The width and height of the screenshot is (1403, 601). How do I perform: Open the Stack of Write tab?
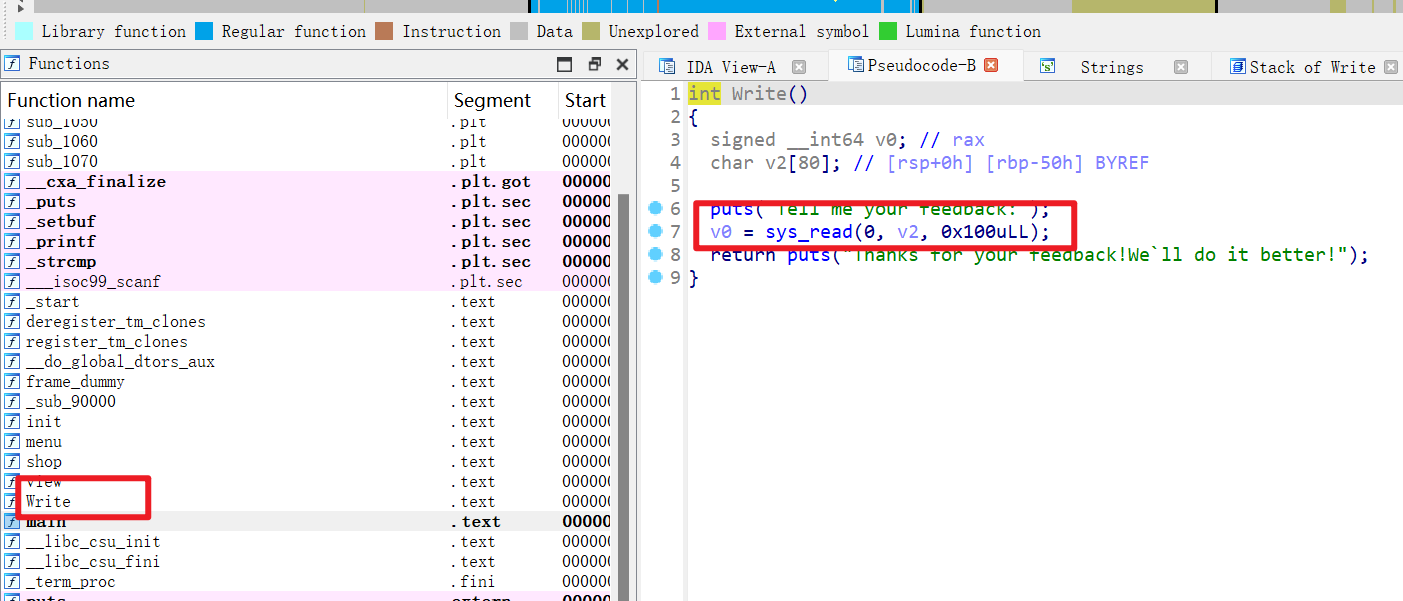[1312, 67]
